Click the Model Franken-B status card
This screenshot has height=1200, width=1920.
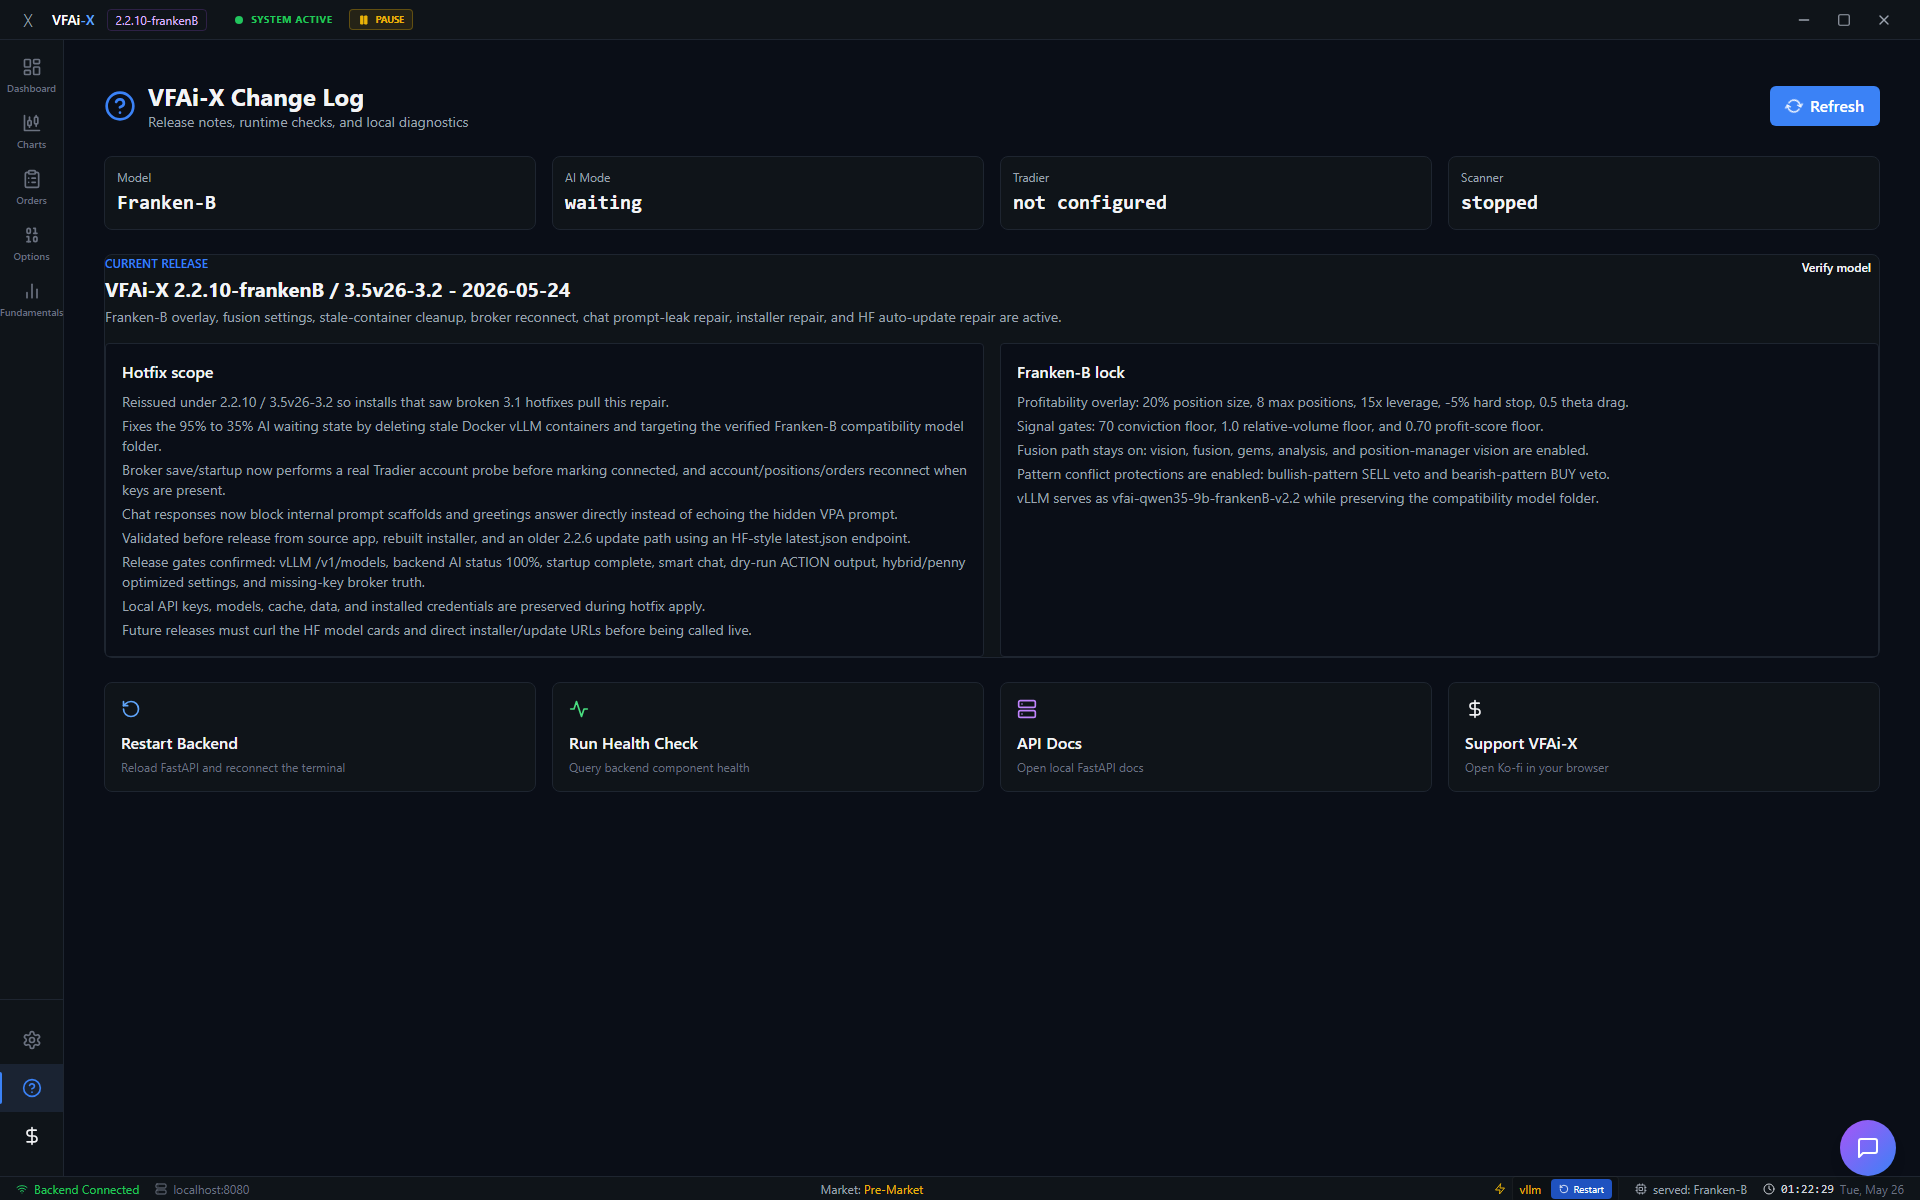click(320, 193)
